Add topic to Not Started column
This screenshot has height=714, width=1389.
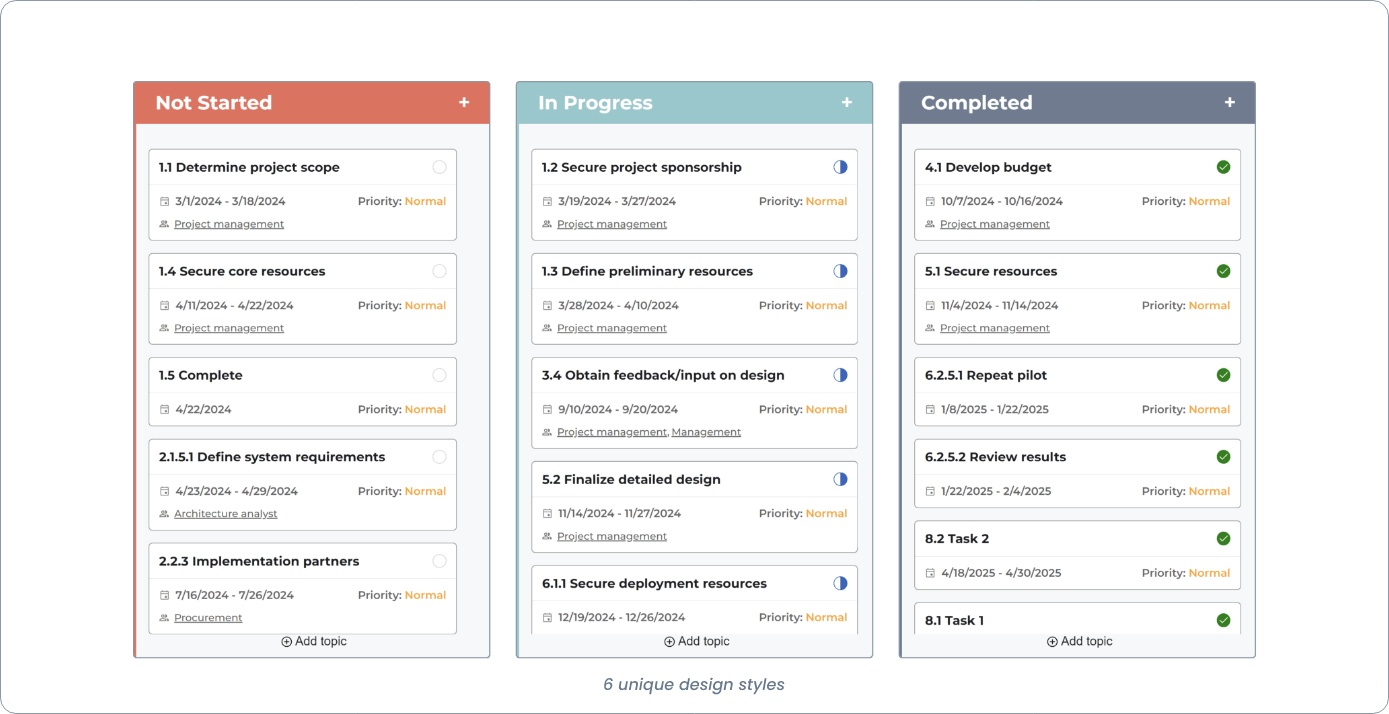(314, 641)
